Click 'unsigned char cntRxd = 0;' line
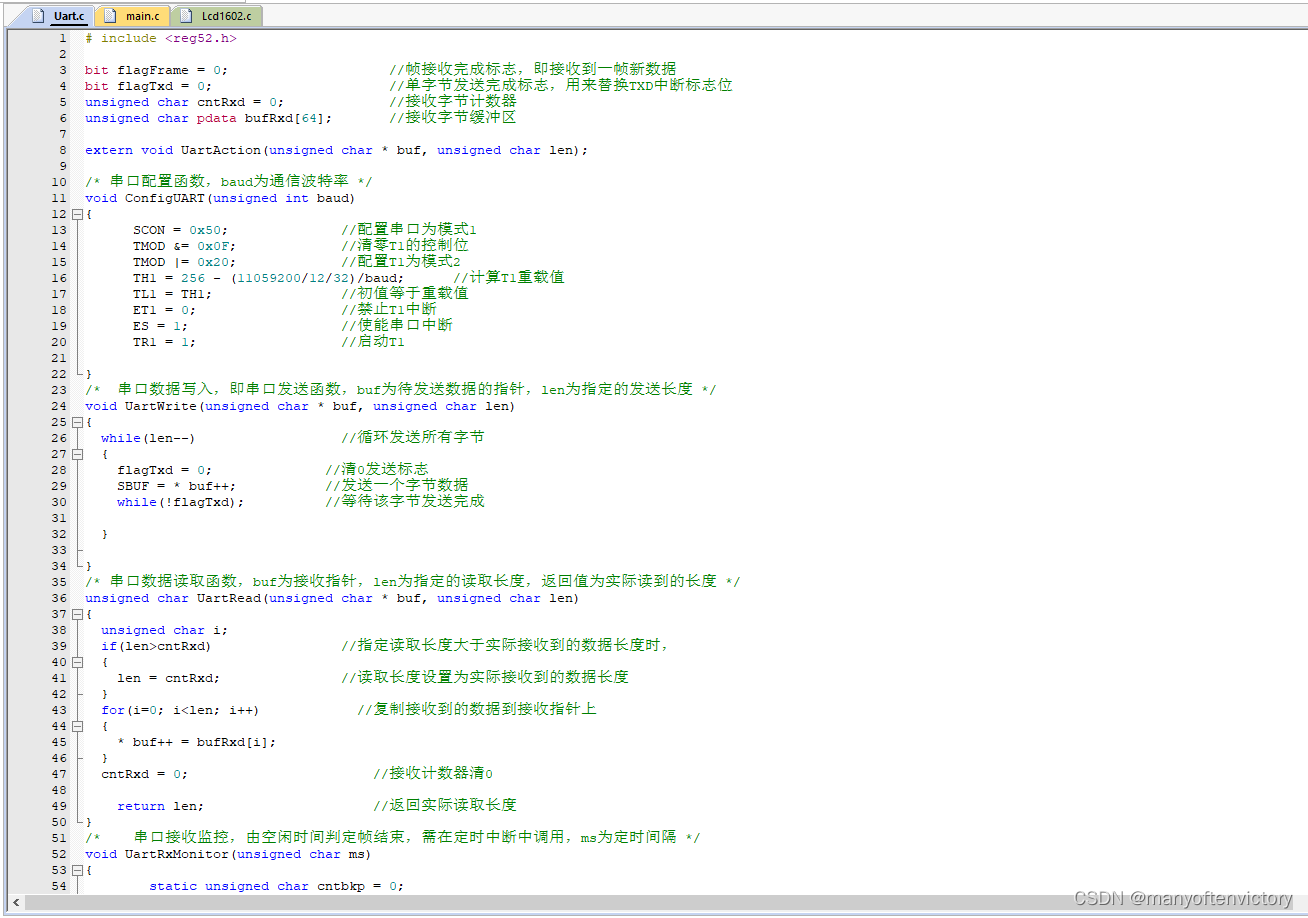The height and width of the screenshot is (918, 1308). click(x=184, y=102)
